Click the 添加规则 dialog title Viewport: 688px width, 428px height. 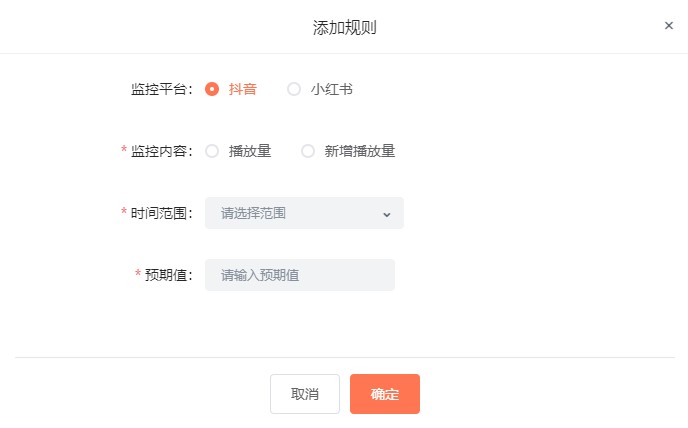tap(344, 27)
